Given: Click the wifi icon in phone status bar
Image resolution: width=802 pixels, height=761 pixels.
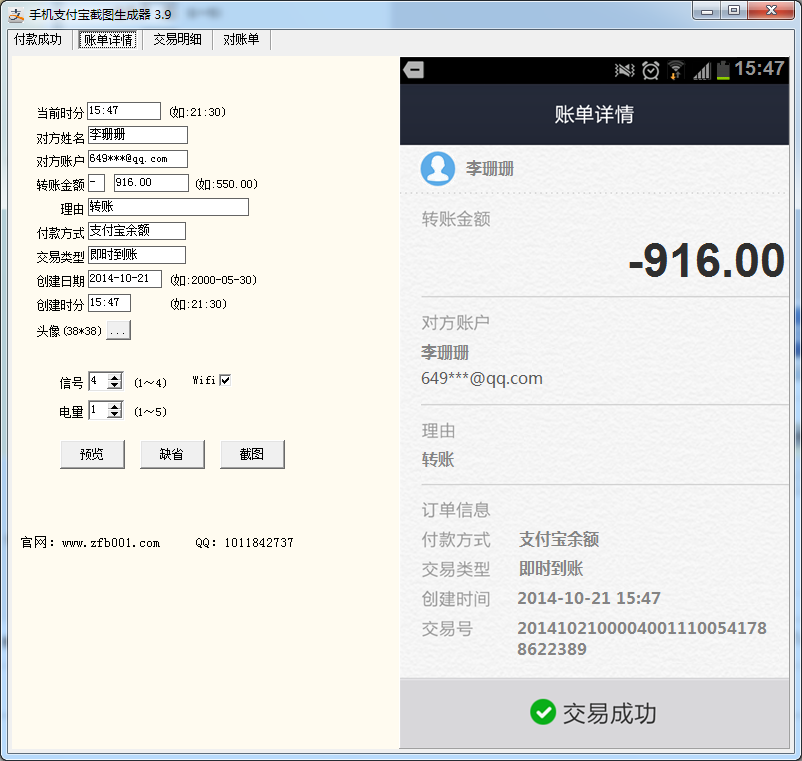Looking at the screenshot, I should [x=676, y=71].
